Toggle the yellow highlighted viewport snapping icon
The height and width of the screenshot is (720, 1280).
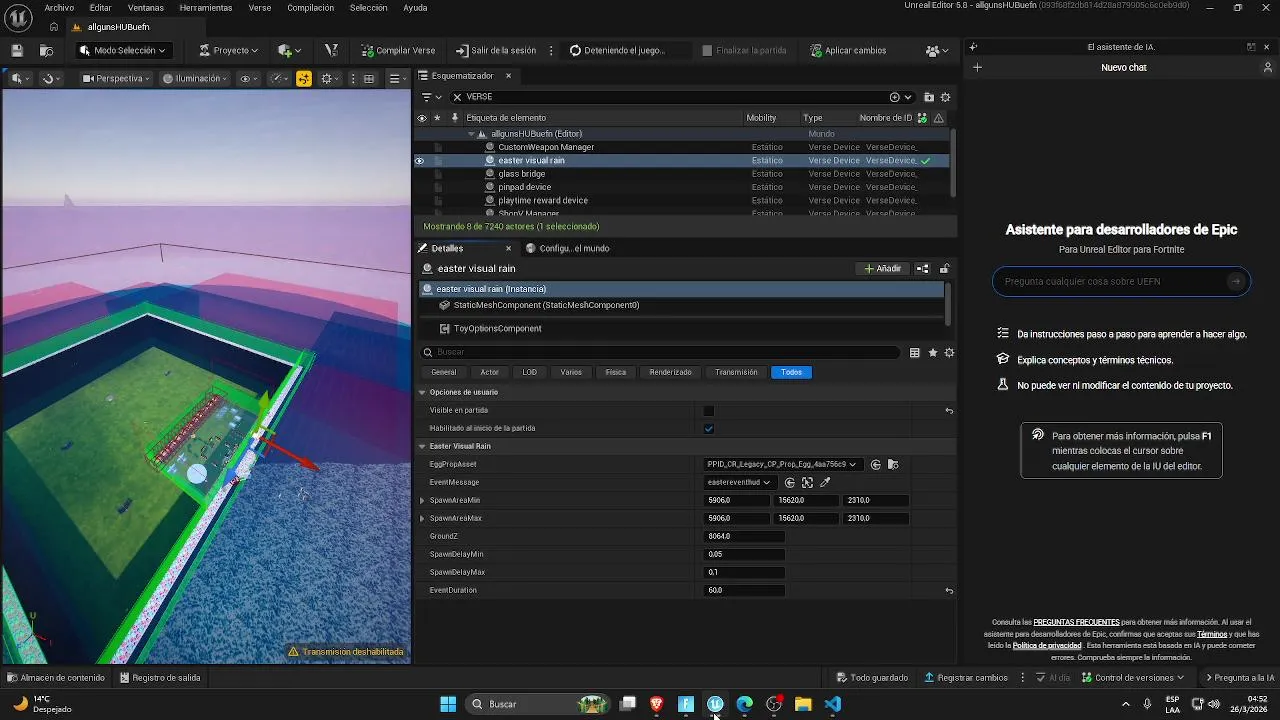coord(304,78)
